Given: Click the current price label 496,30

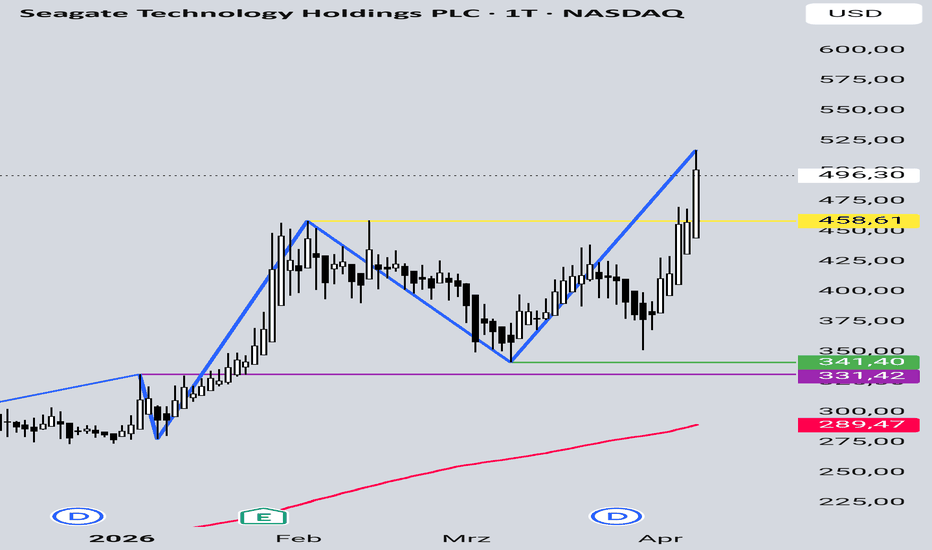Looking at the screenshot, I should pos(858,175).
